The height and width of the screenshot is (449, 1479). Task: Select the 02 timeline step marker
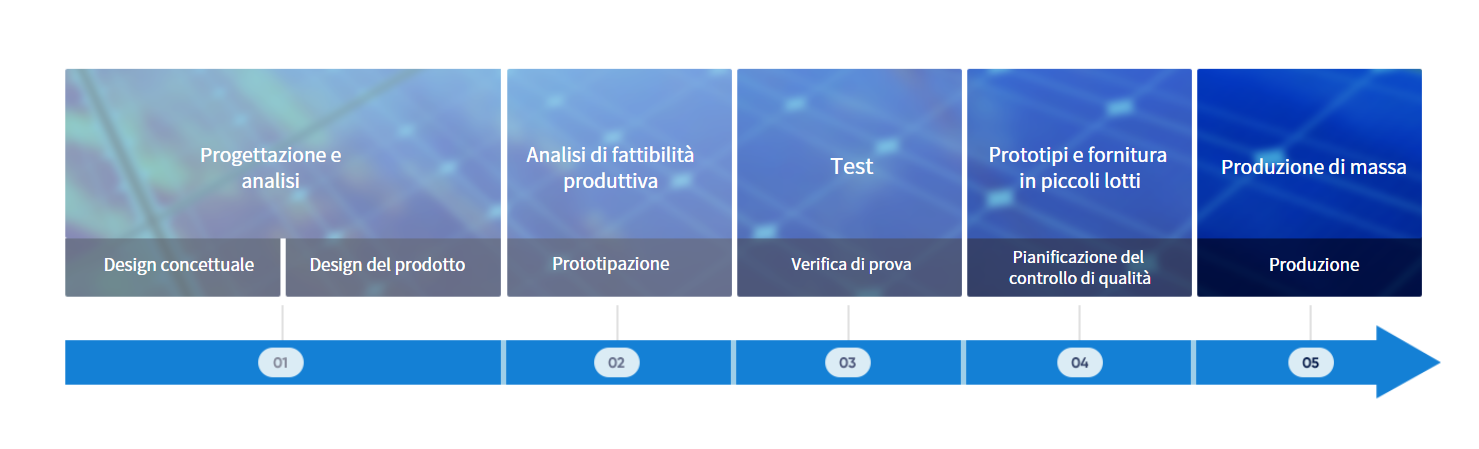click(616, 363)
